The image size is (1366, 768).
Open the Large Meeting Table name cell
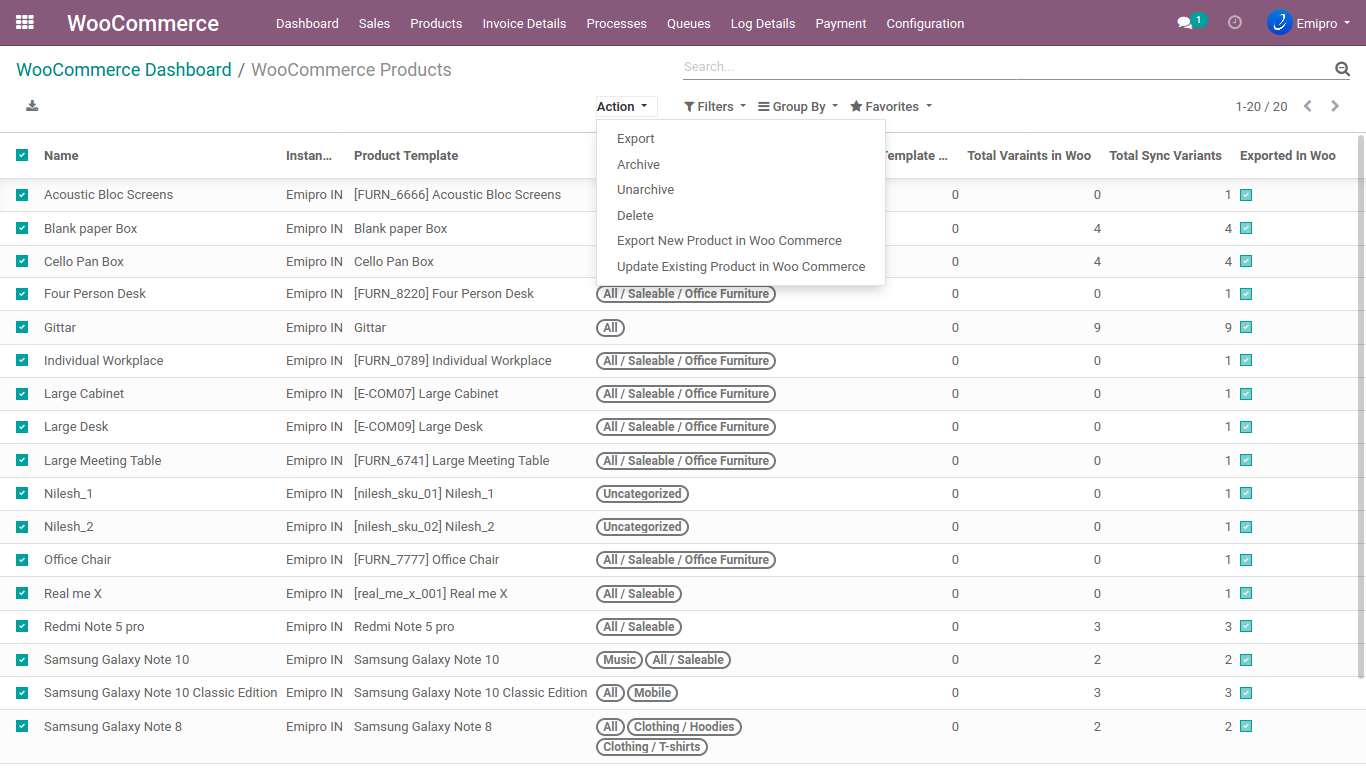click(x=102, y=461)
